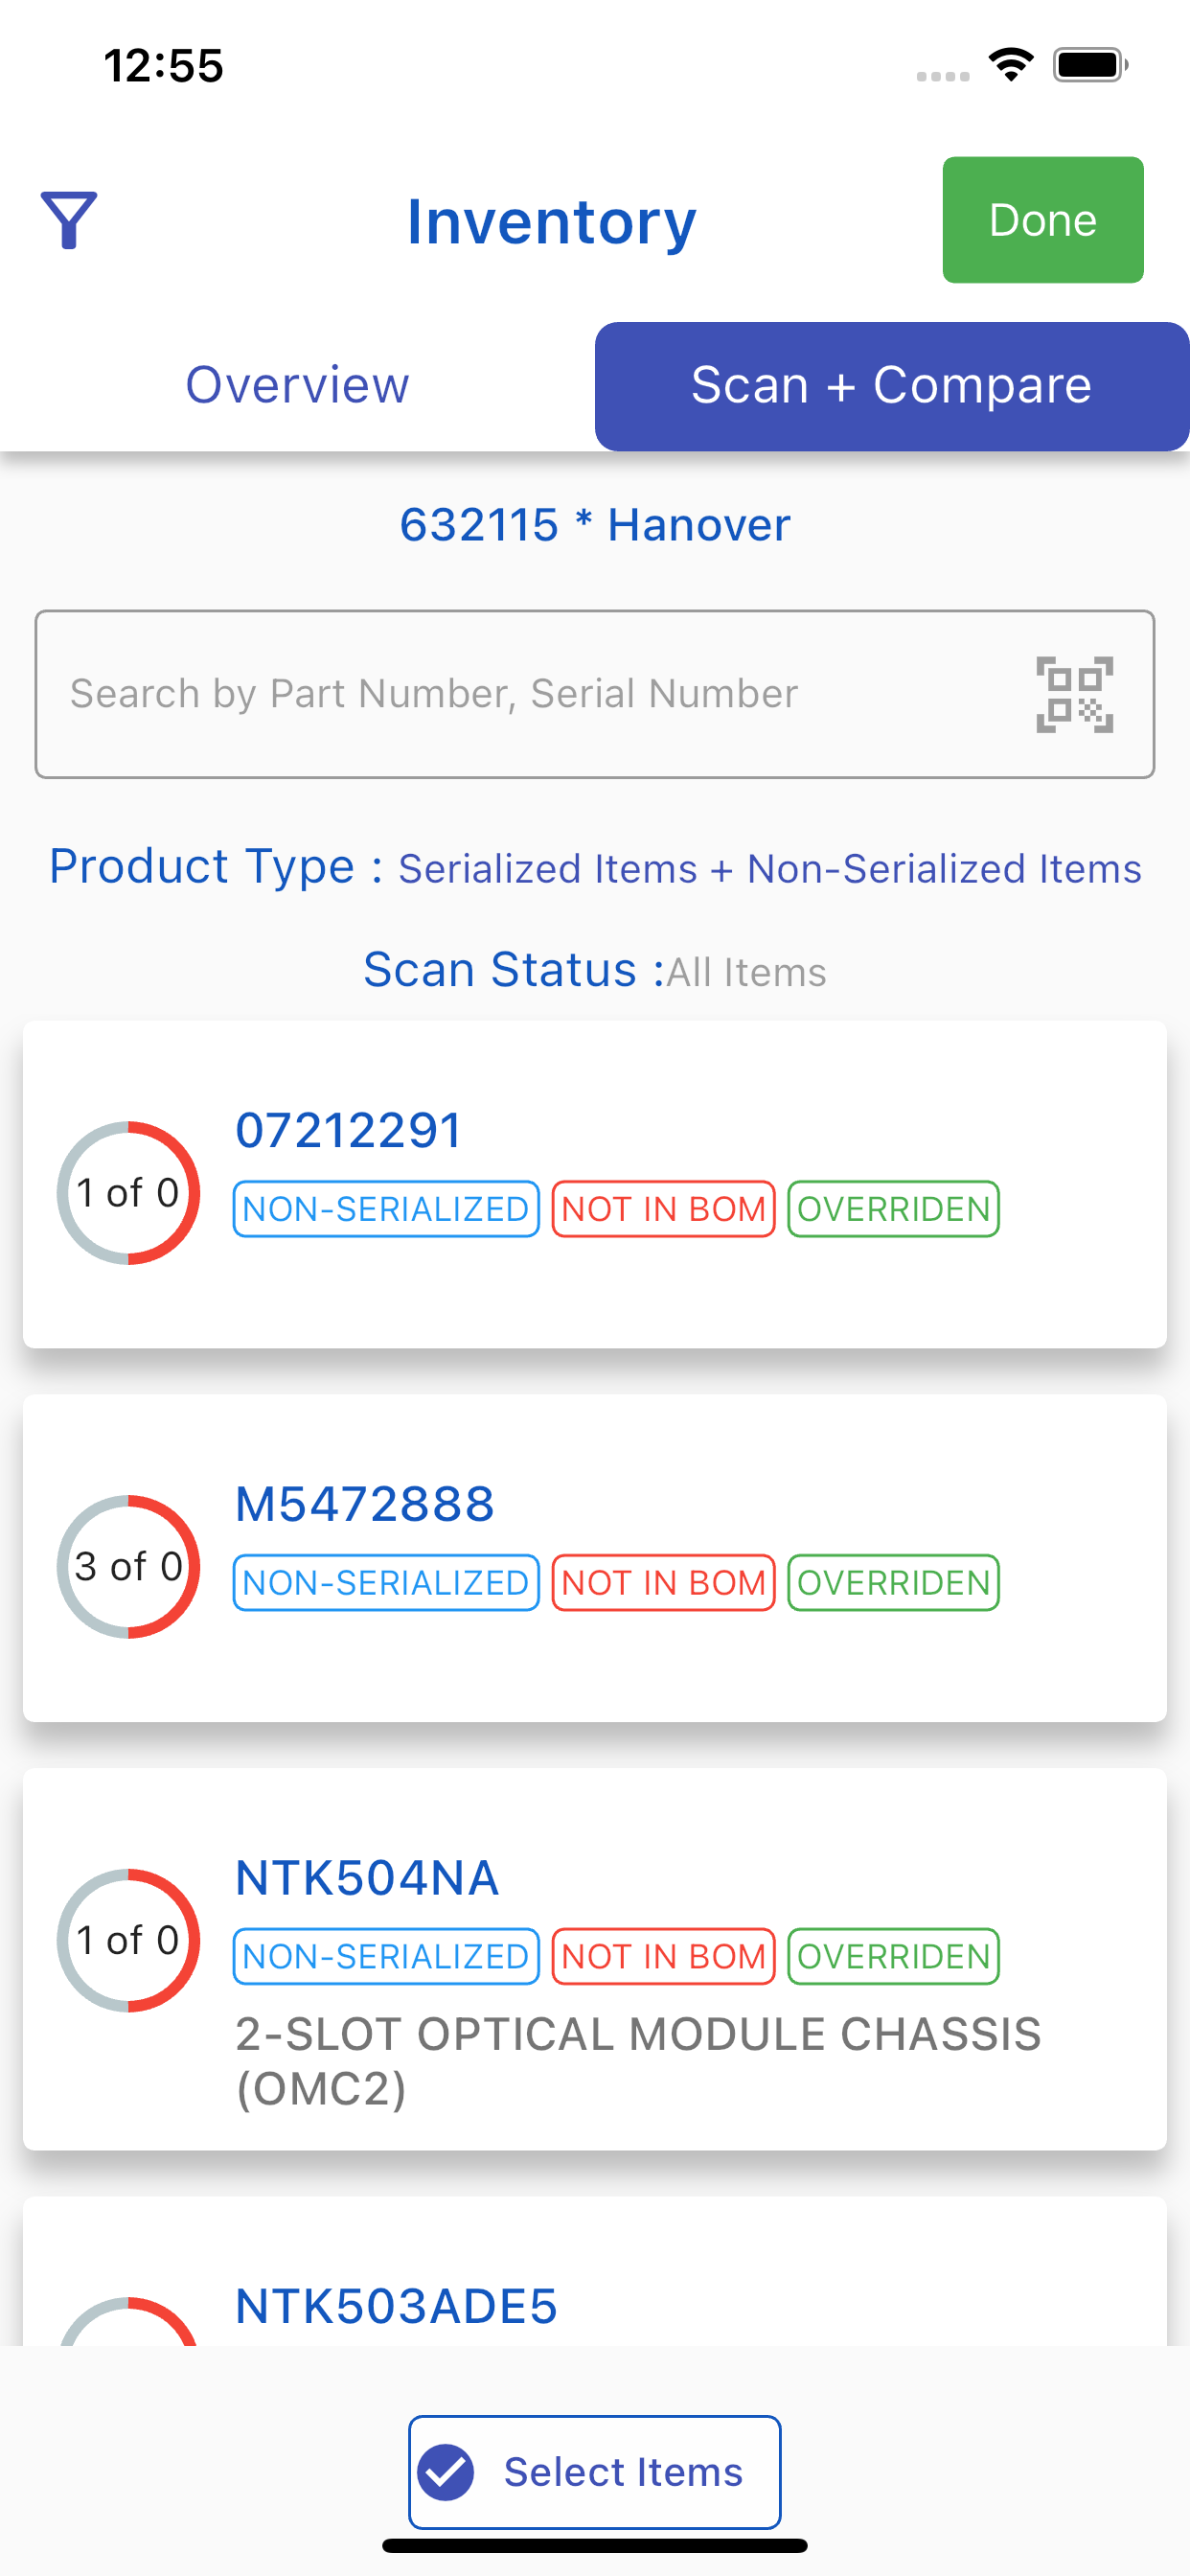Tap the 3 of 0 ring for M5472888

(129, 1567)
